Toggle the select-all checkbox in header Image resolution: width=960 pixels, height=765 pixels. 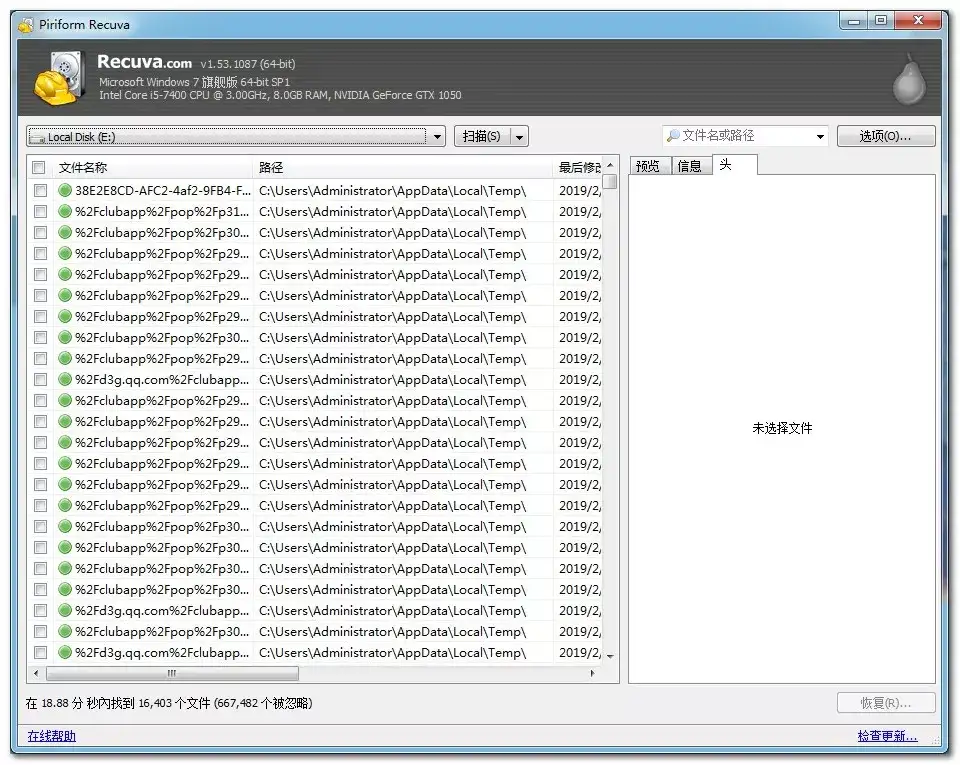(39, 167)
